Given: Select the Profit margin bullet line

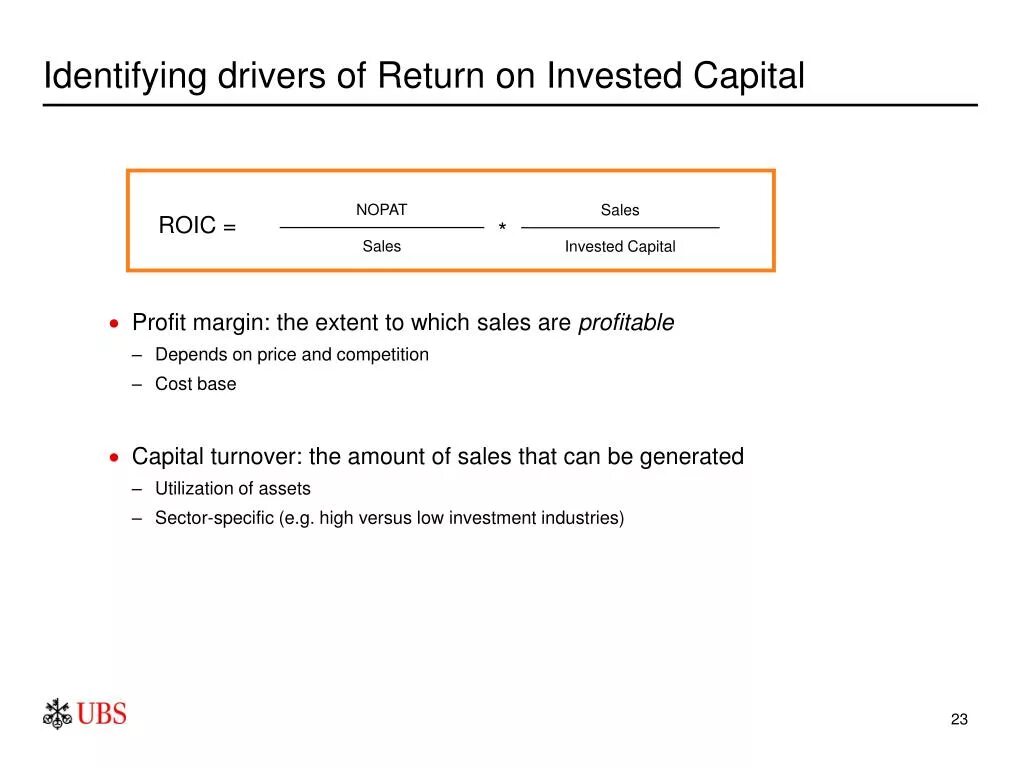Looking at the screenshot, I should (403, 323).
